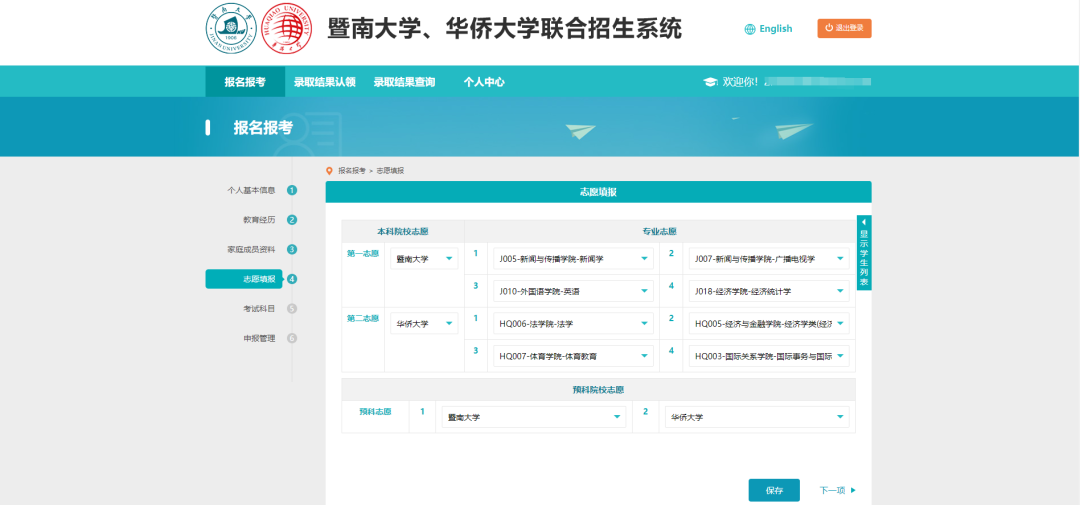Click step circle 5 for 考试科目
The height and width of the screenshot is (505, 1080).
(292, 309)
